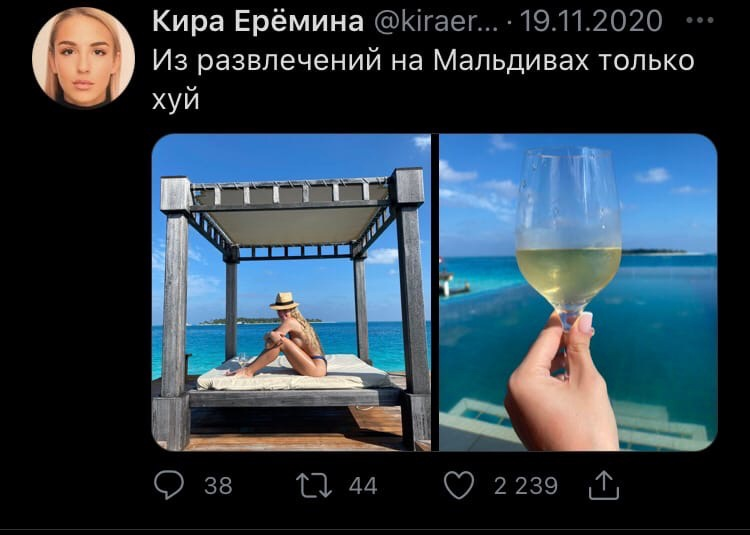Click the tweet's second text line

coord(176,99)
